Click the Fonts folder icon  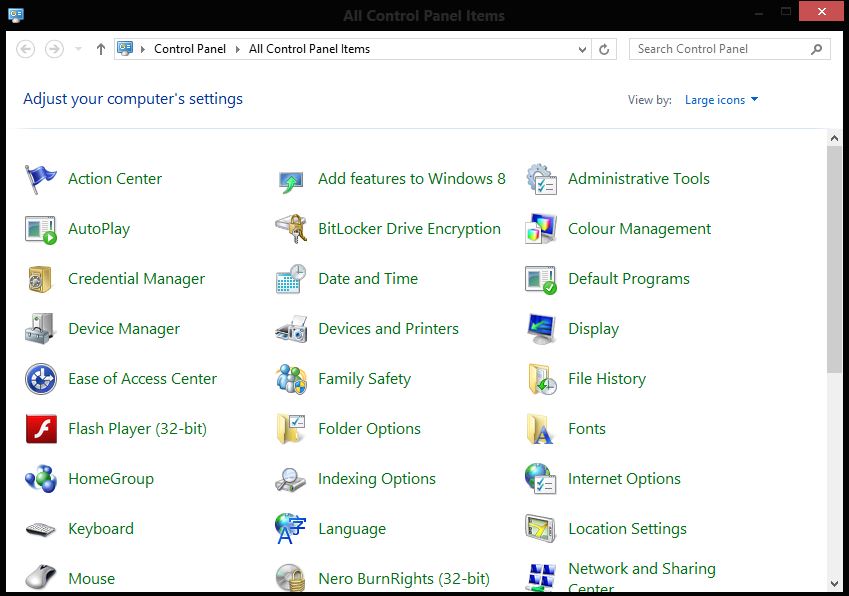coord(540,429)
